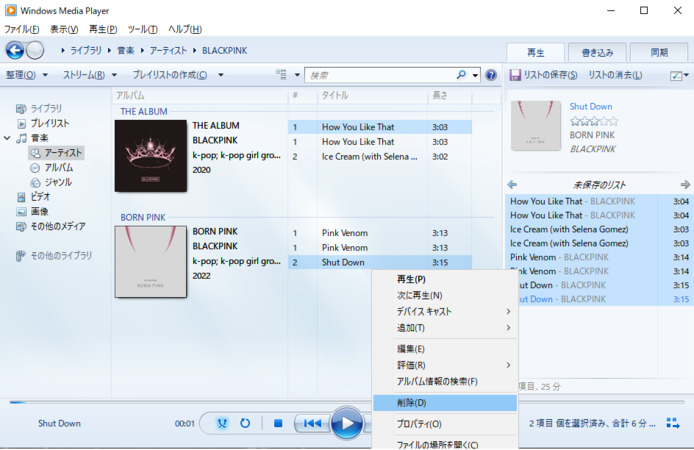This screenshot has height=450, width=694.
Task: Switch to Now Playing view icon
Action: tap(673, 423)
